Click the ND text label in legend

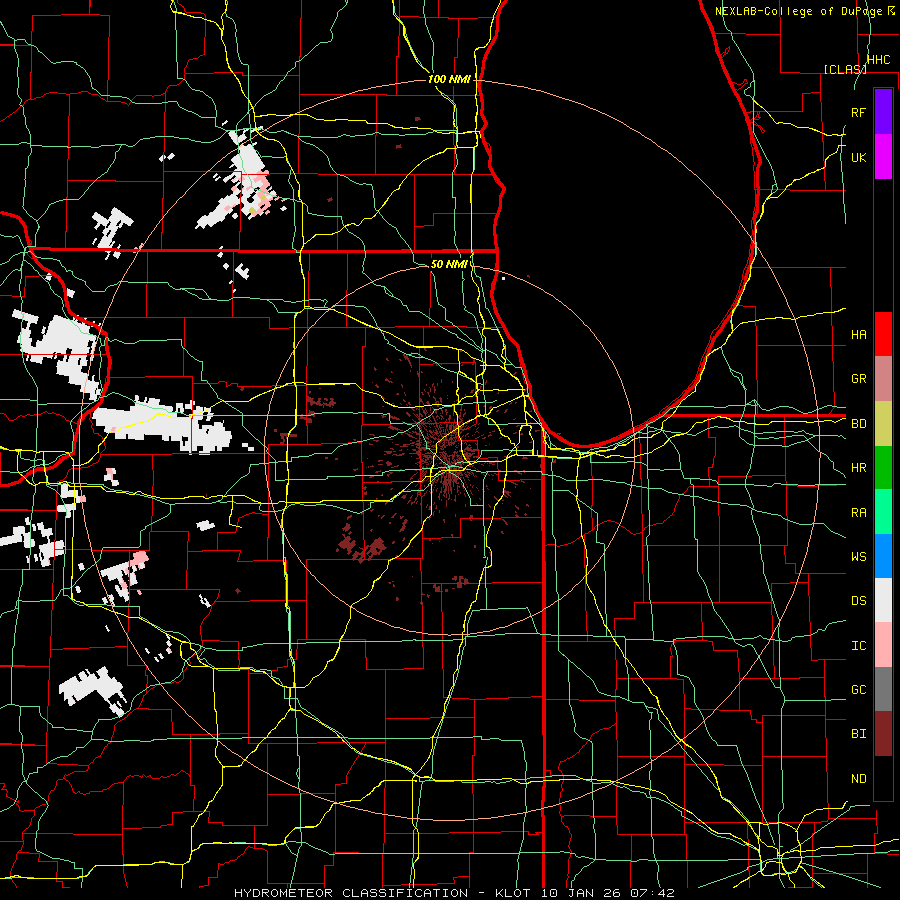click(858, 779)
